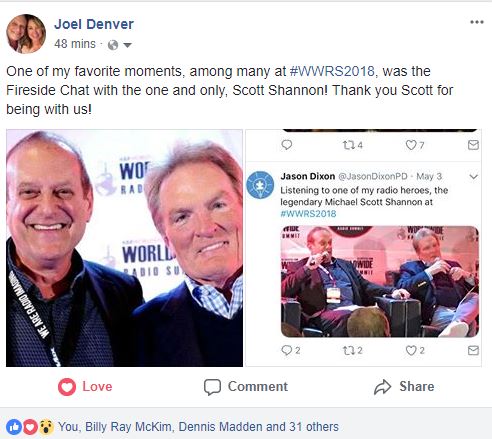
Task: Open Billy Ray McKim's profile
Action: coord(128,427)
